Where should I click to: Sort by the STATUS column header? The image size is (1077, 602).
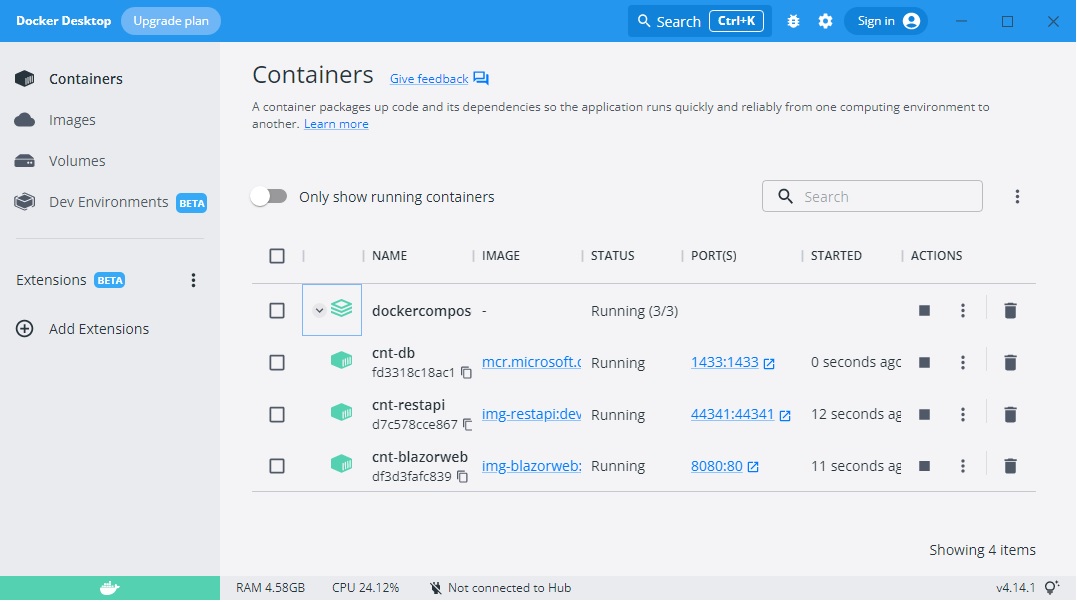point(613,256)
